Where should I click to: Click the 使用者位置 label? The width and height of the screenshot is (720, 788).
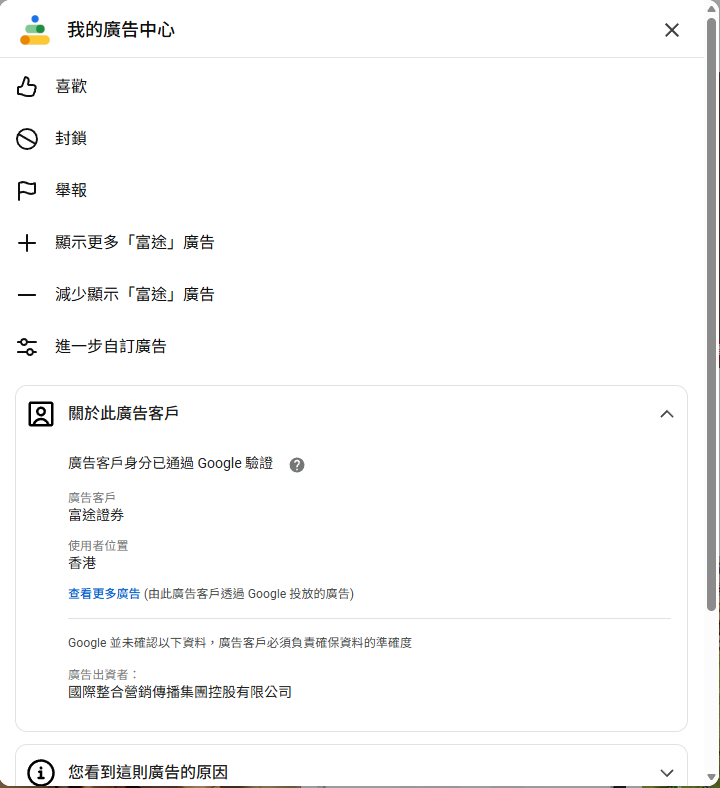[x=98, y=546]
